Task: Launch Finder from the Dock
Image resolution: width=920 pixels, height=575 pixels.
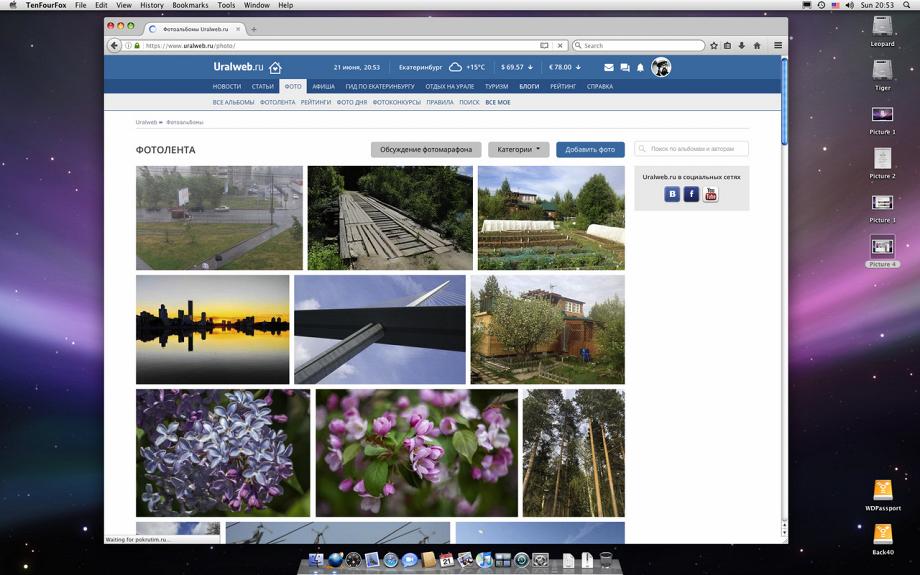Action: [x=316, y=560]
